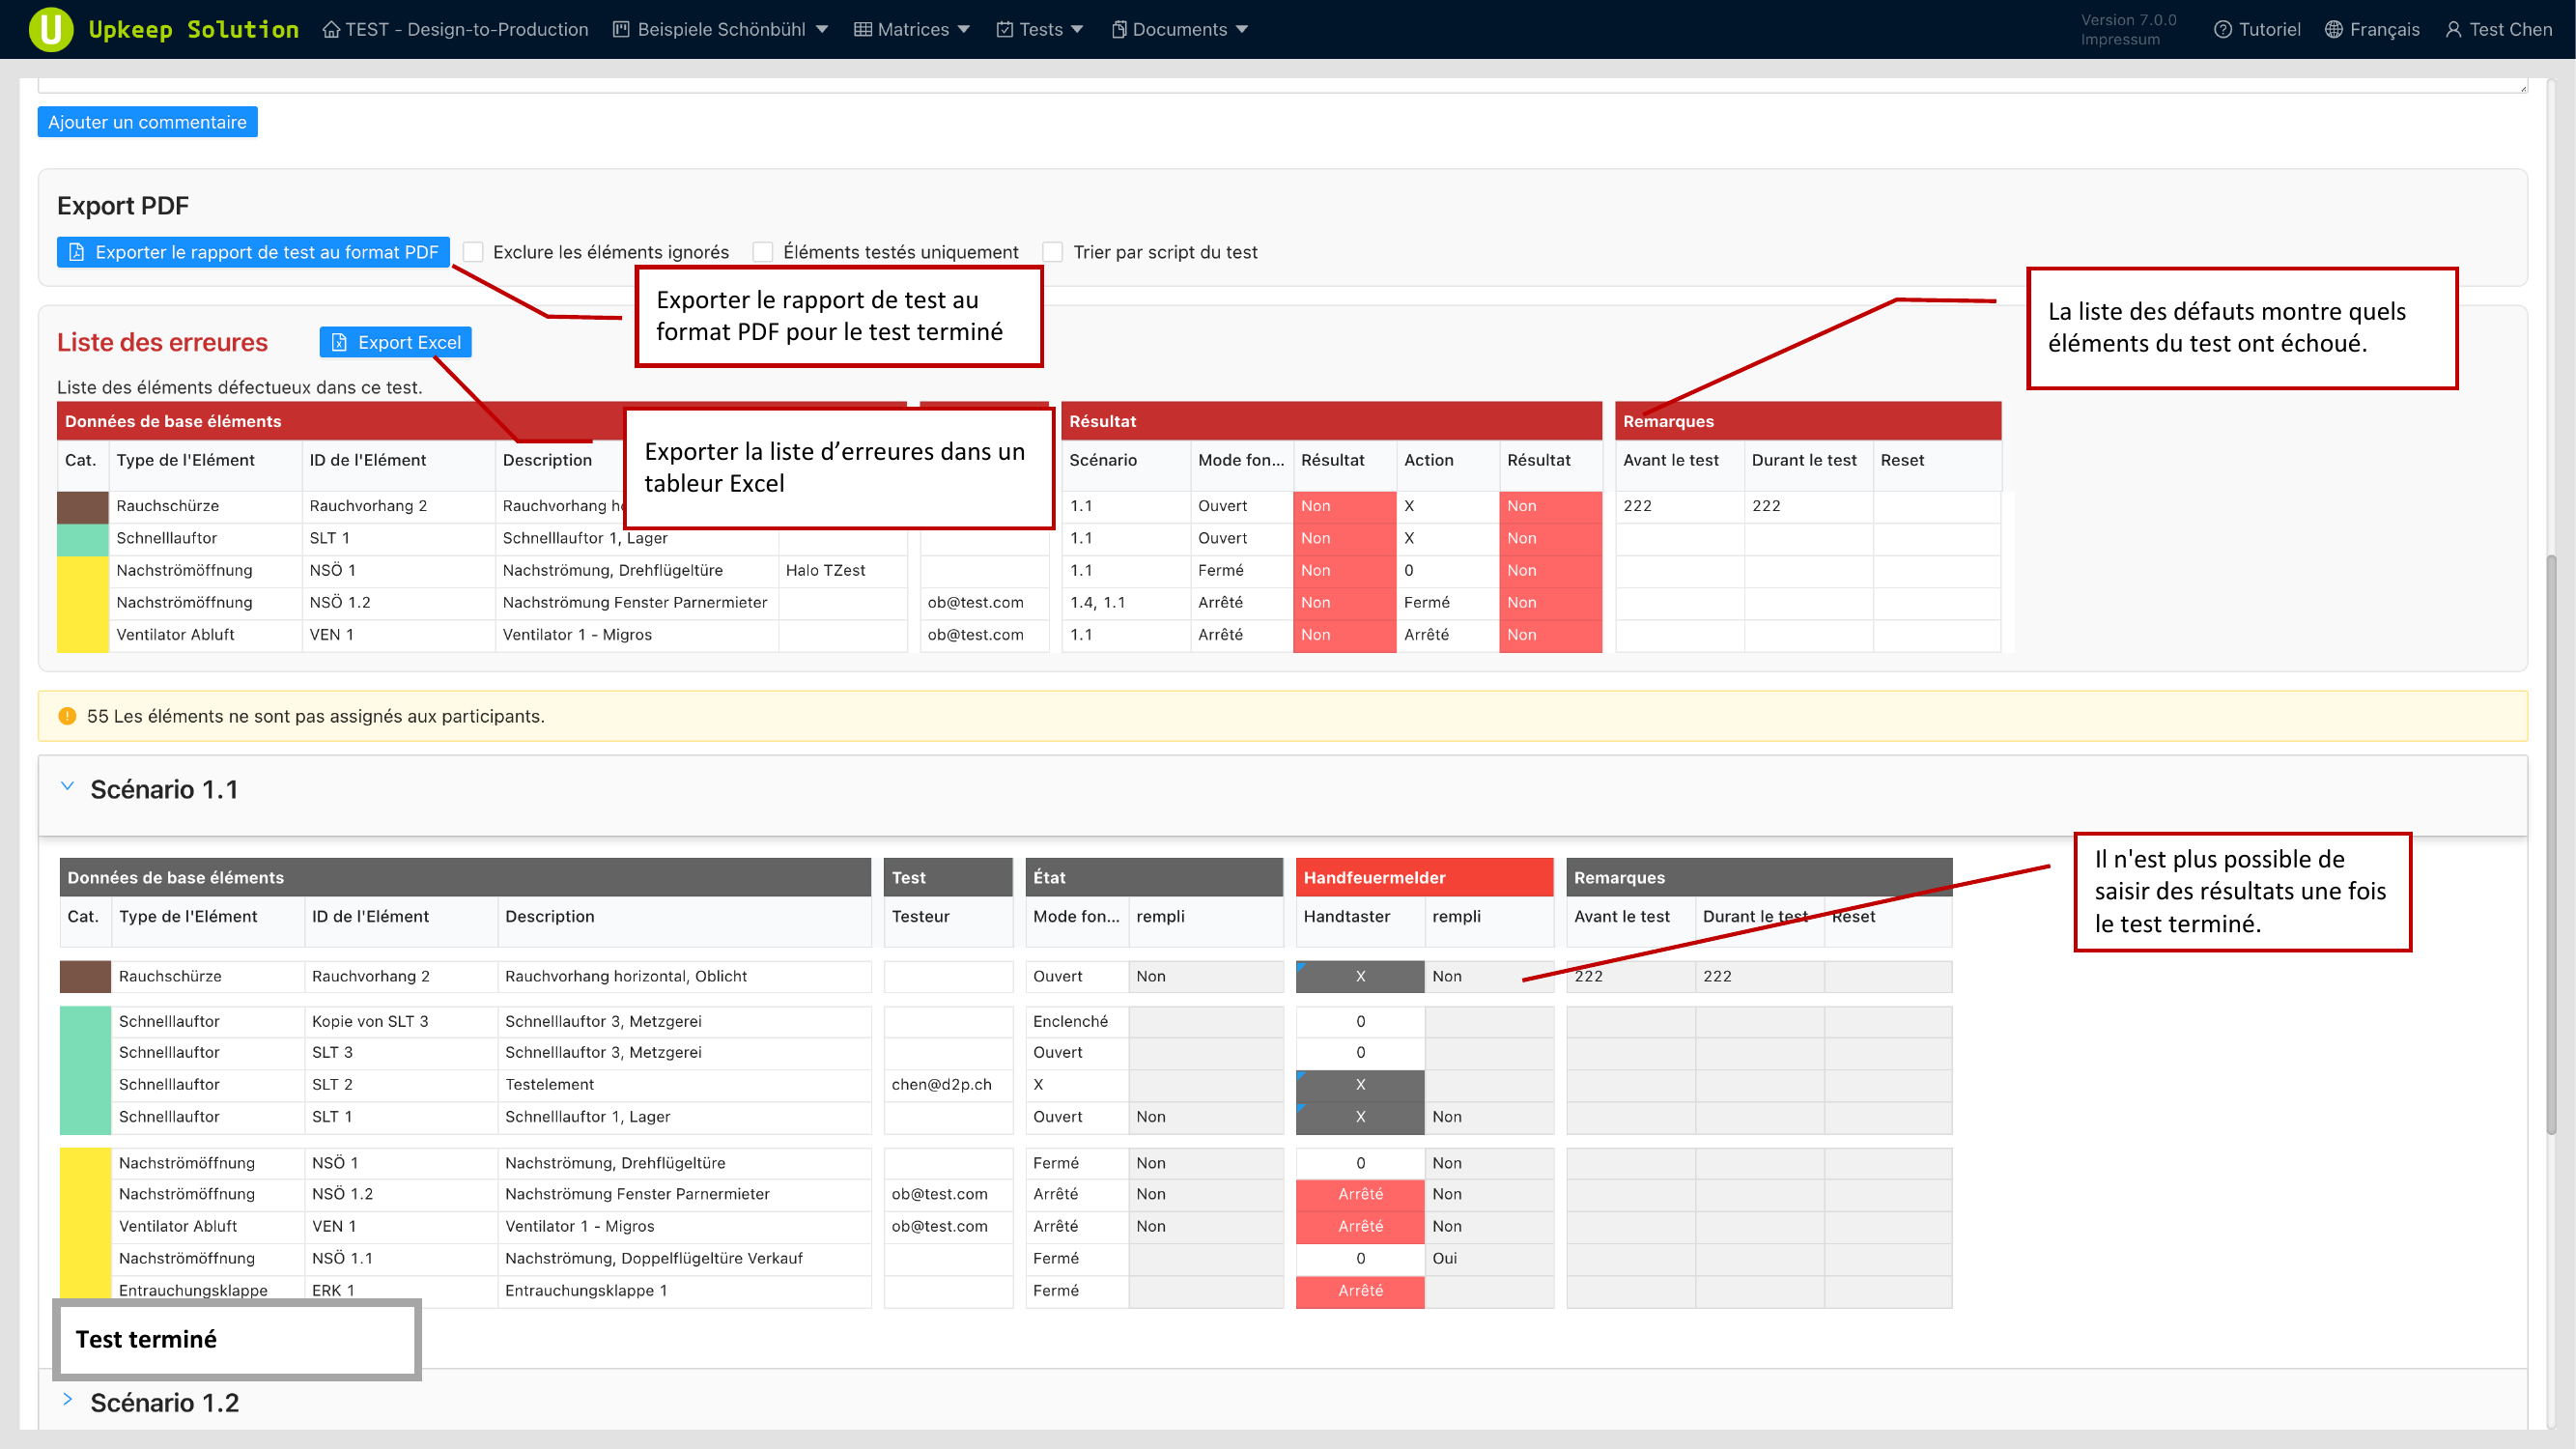Tick the Trier par script du test checkbox
The width and height of the screenshot is (2576, 1449).
(x=1053, y=252)
